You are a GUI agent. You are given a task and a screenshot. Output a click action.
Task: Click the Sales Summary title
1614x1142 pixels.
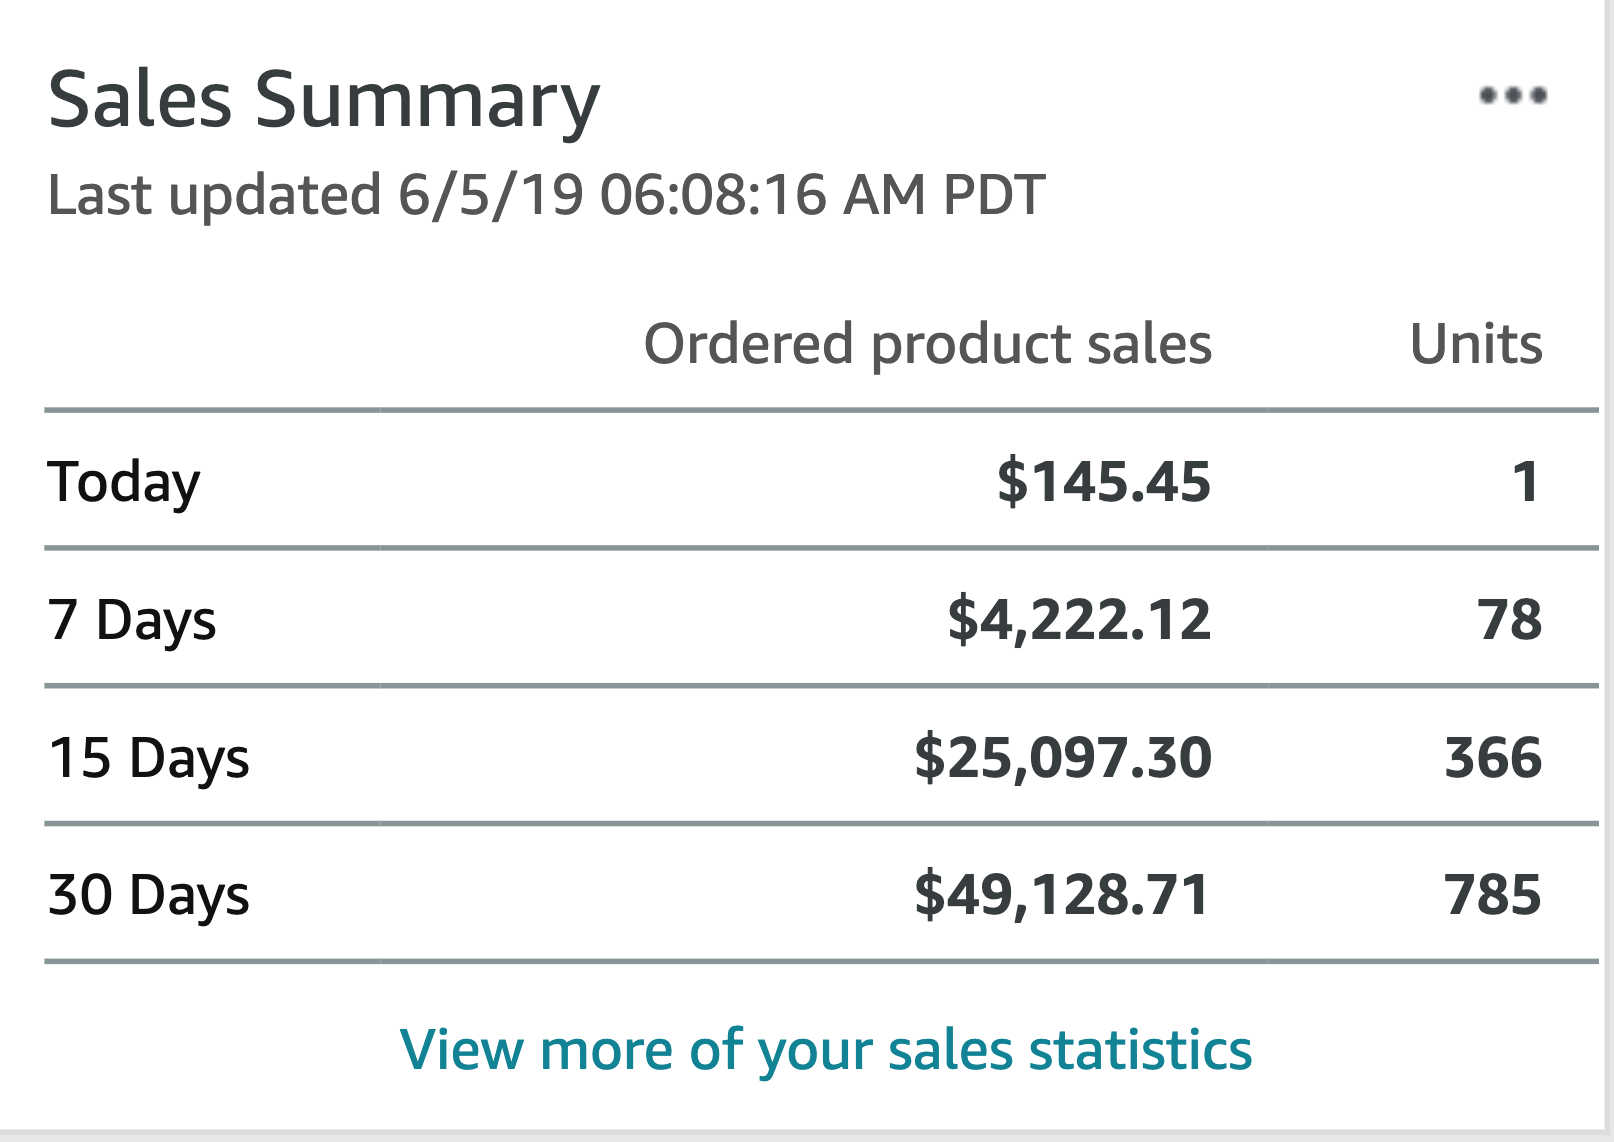coord(324,102)
